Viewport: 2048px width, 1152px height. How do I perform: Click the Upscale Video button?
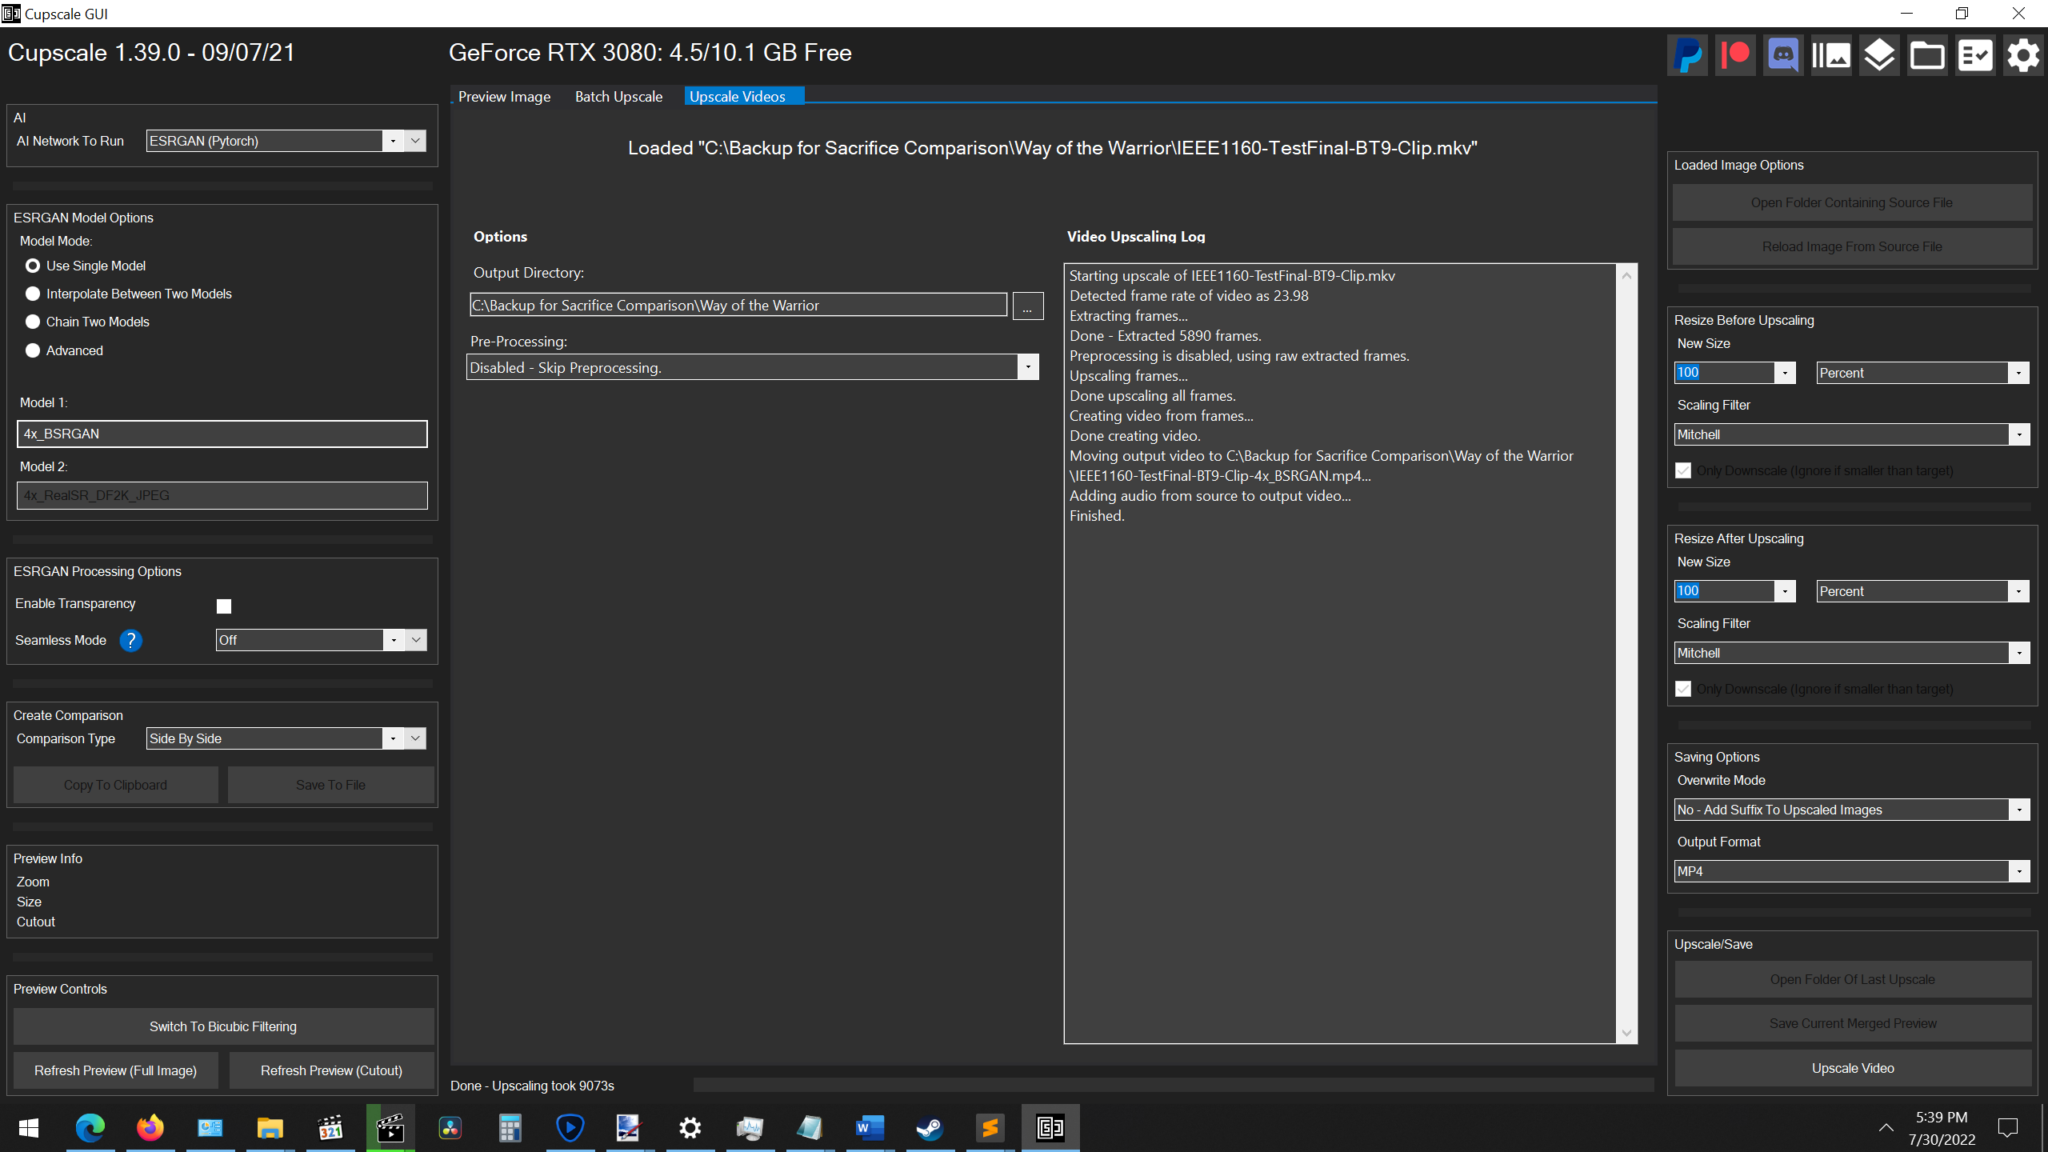pyautogui.click(x=1853, y=1068)
